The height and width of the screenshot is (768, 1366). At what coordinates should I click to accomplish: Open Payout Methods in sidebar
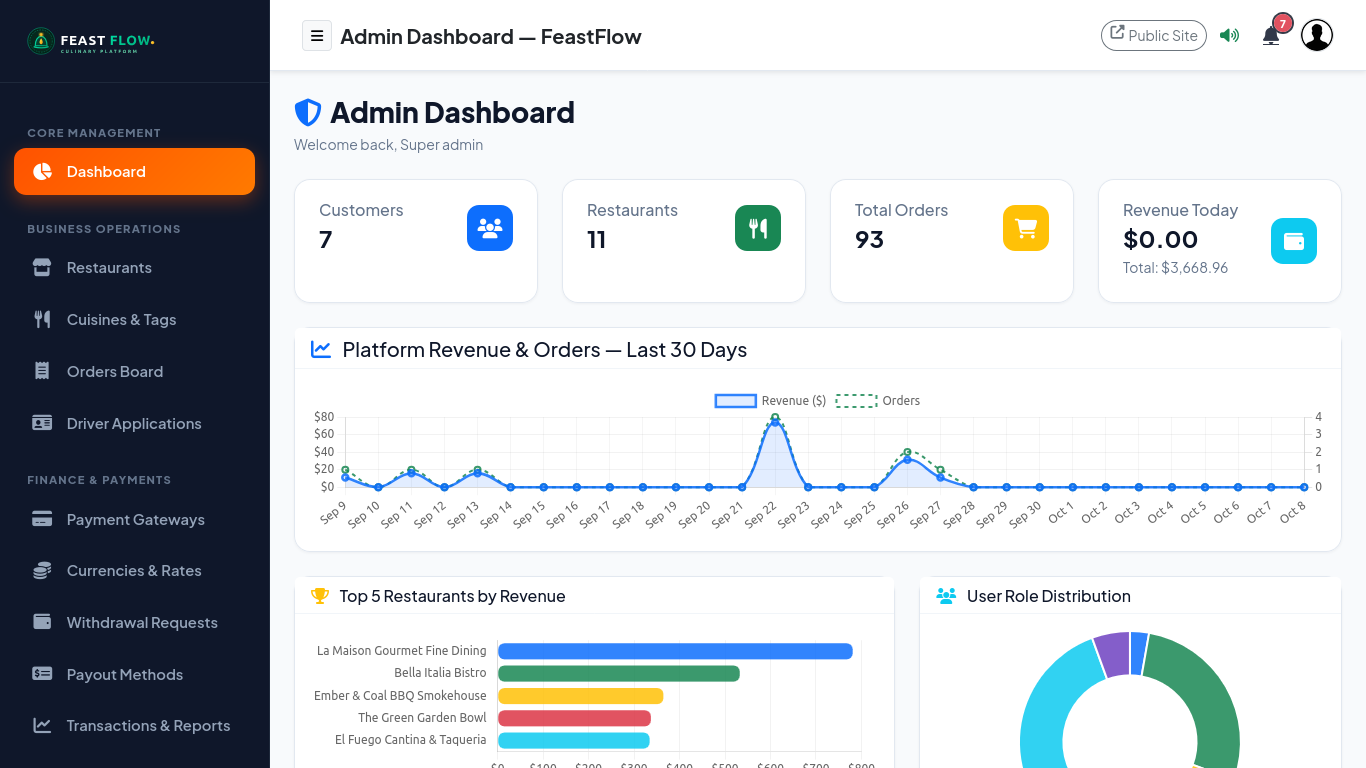pyautogui.click(x=134, y=675)
